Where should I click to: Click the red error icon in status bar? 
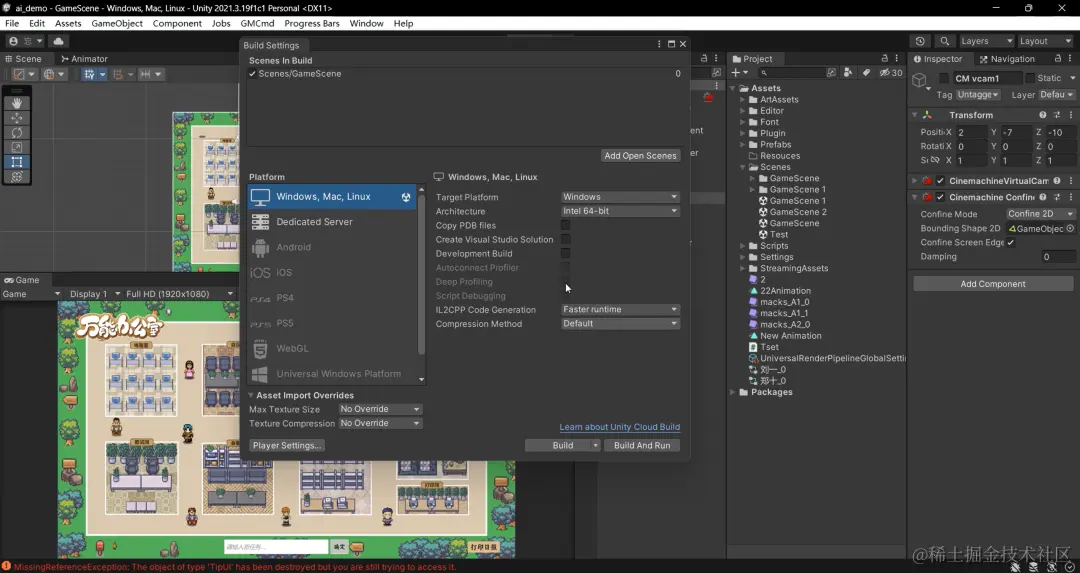tap(7, 567)
